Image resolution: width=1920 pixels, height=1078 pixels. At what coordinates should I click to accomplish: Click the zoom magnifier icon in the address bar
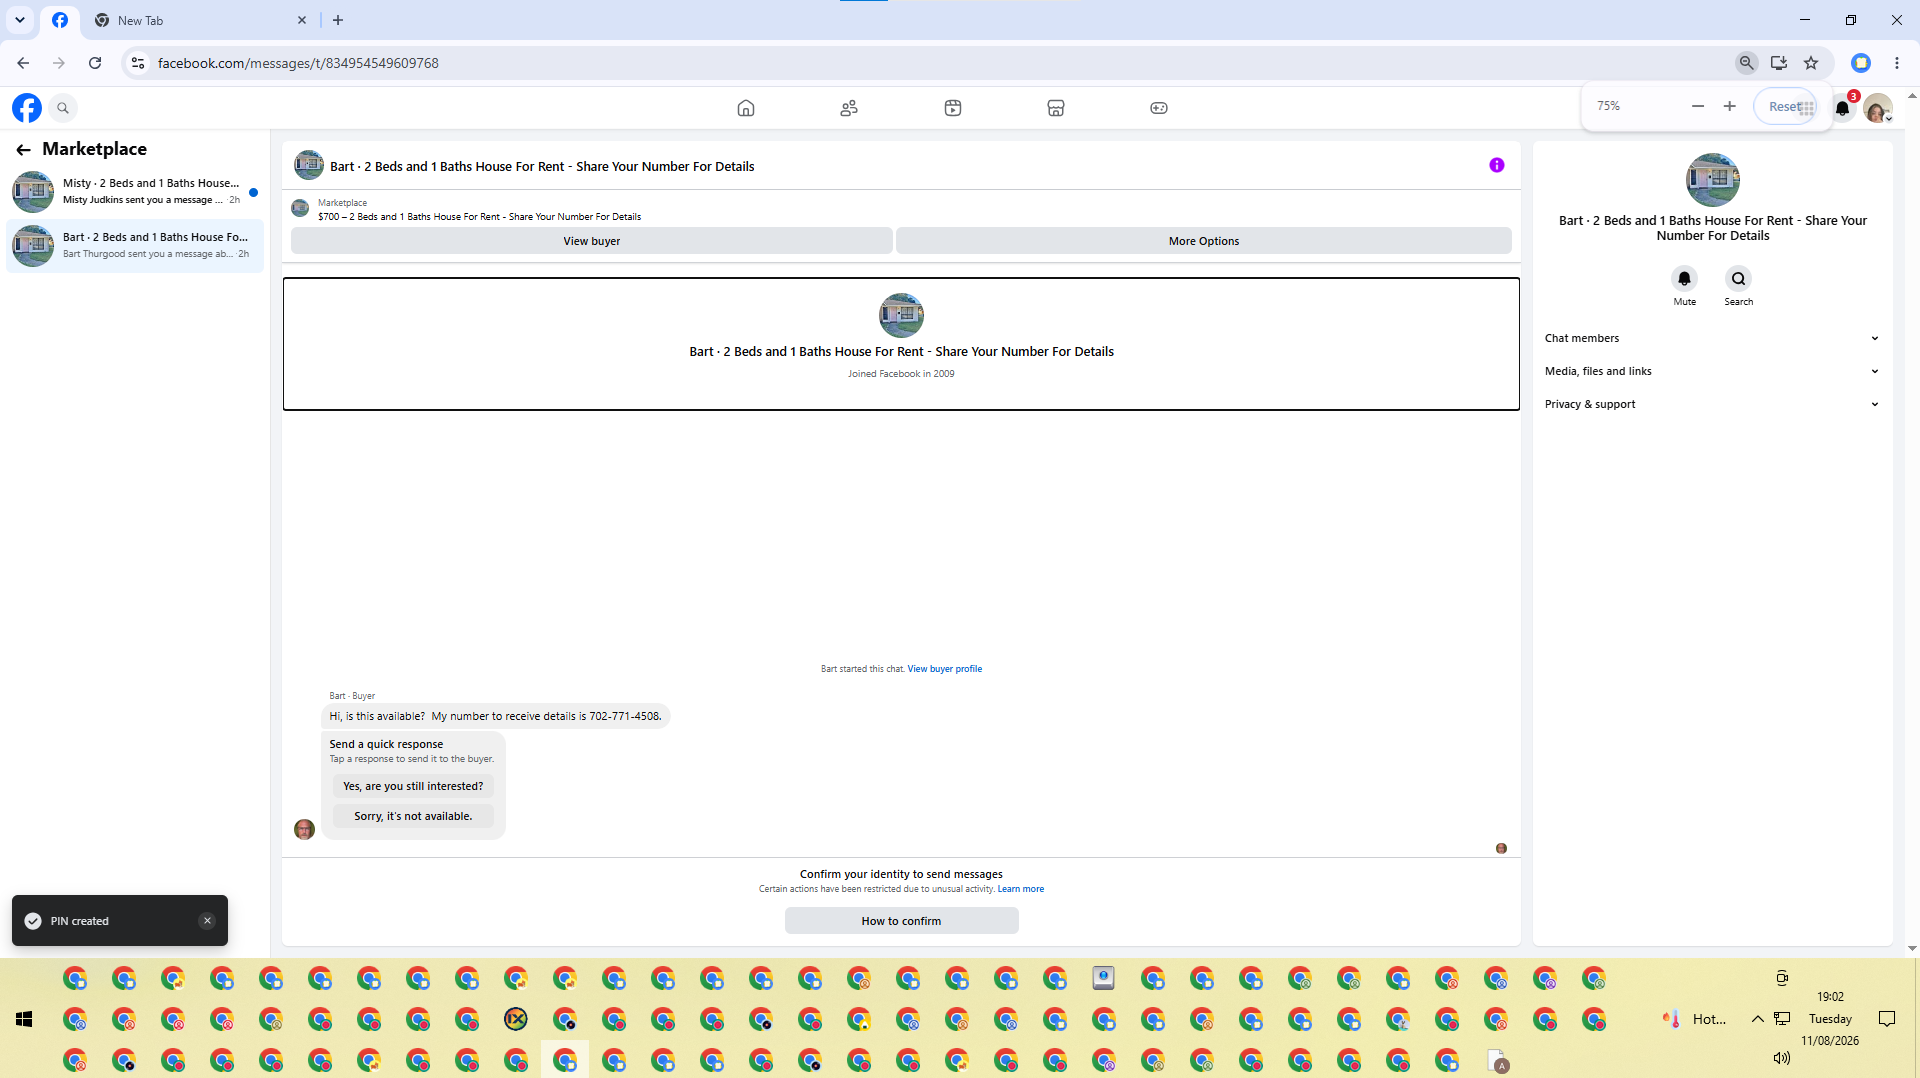coord(1747,63)
